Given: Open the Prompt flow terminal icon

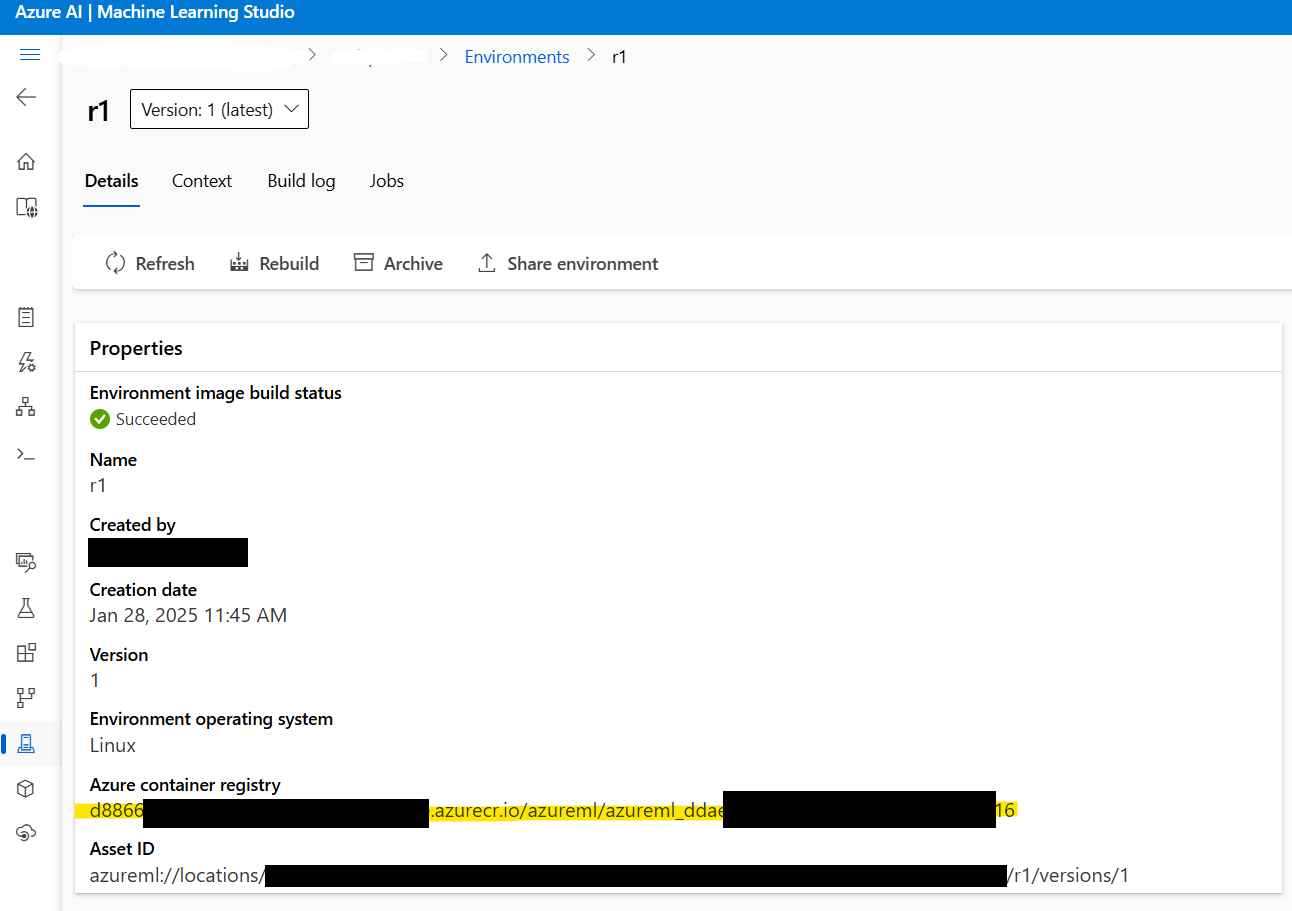Looking at the screenshot, I should click(27, 454).
